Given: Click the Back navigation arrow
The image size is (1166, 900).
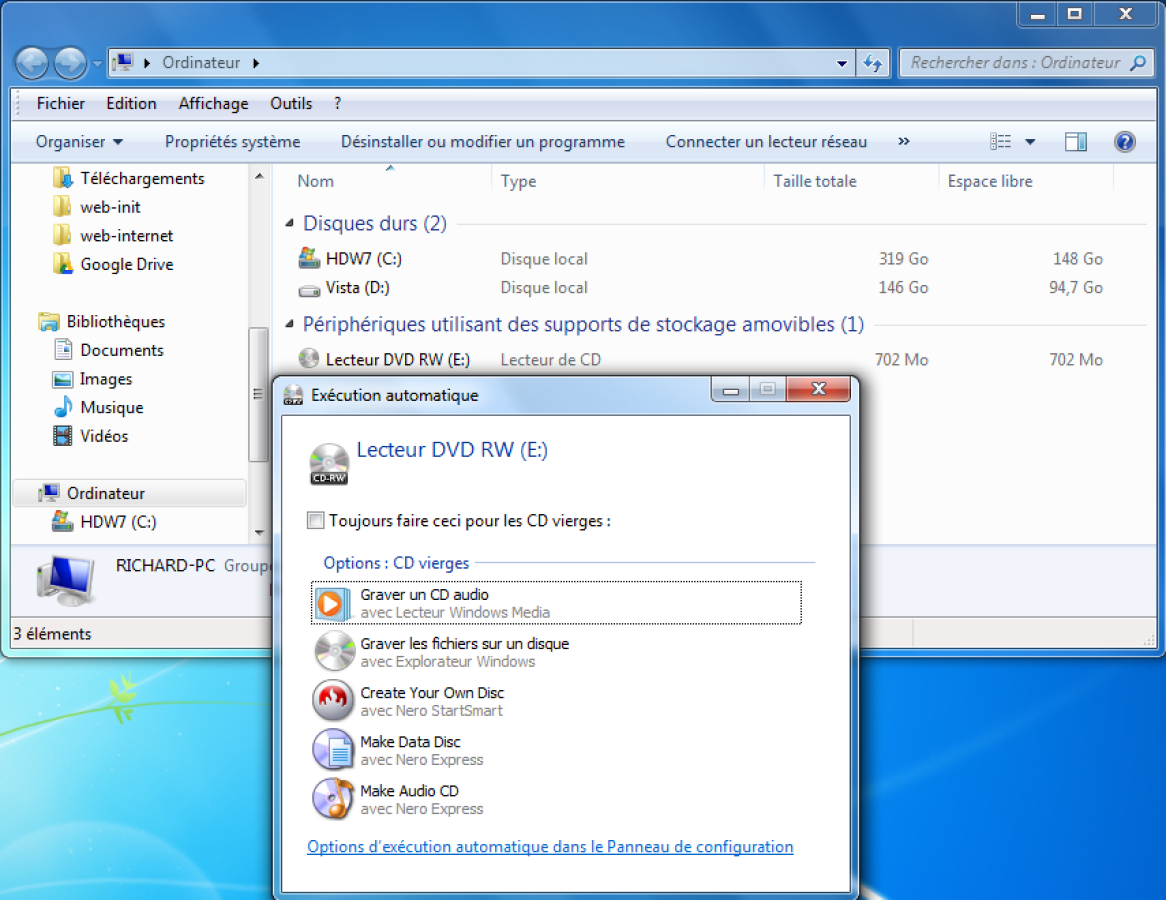Looking at the screenshot, I should pos(32,63).
